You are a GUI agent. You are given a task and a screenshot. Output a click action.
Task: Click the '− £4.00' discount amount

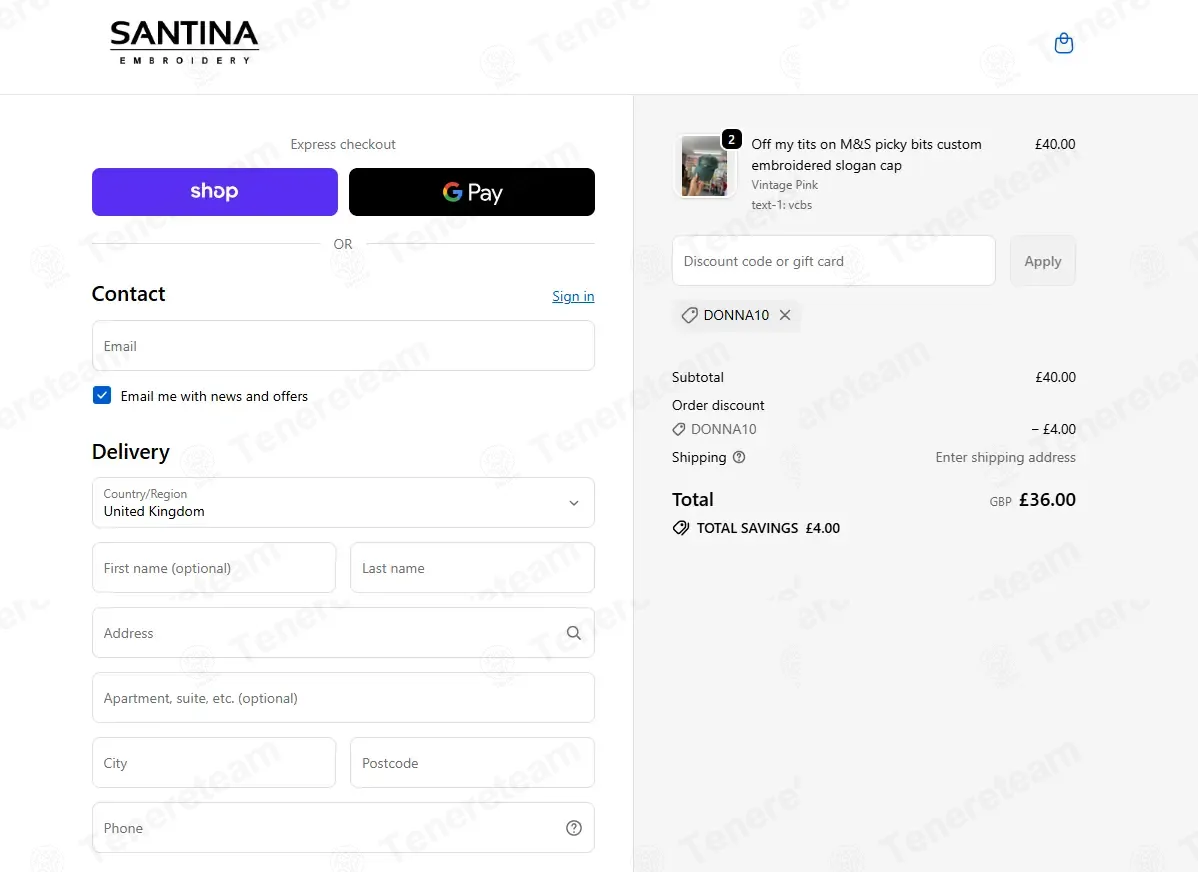click(x=1053, y=430)
